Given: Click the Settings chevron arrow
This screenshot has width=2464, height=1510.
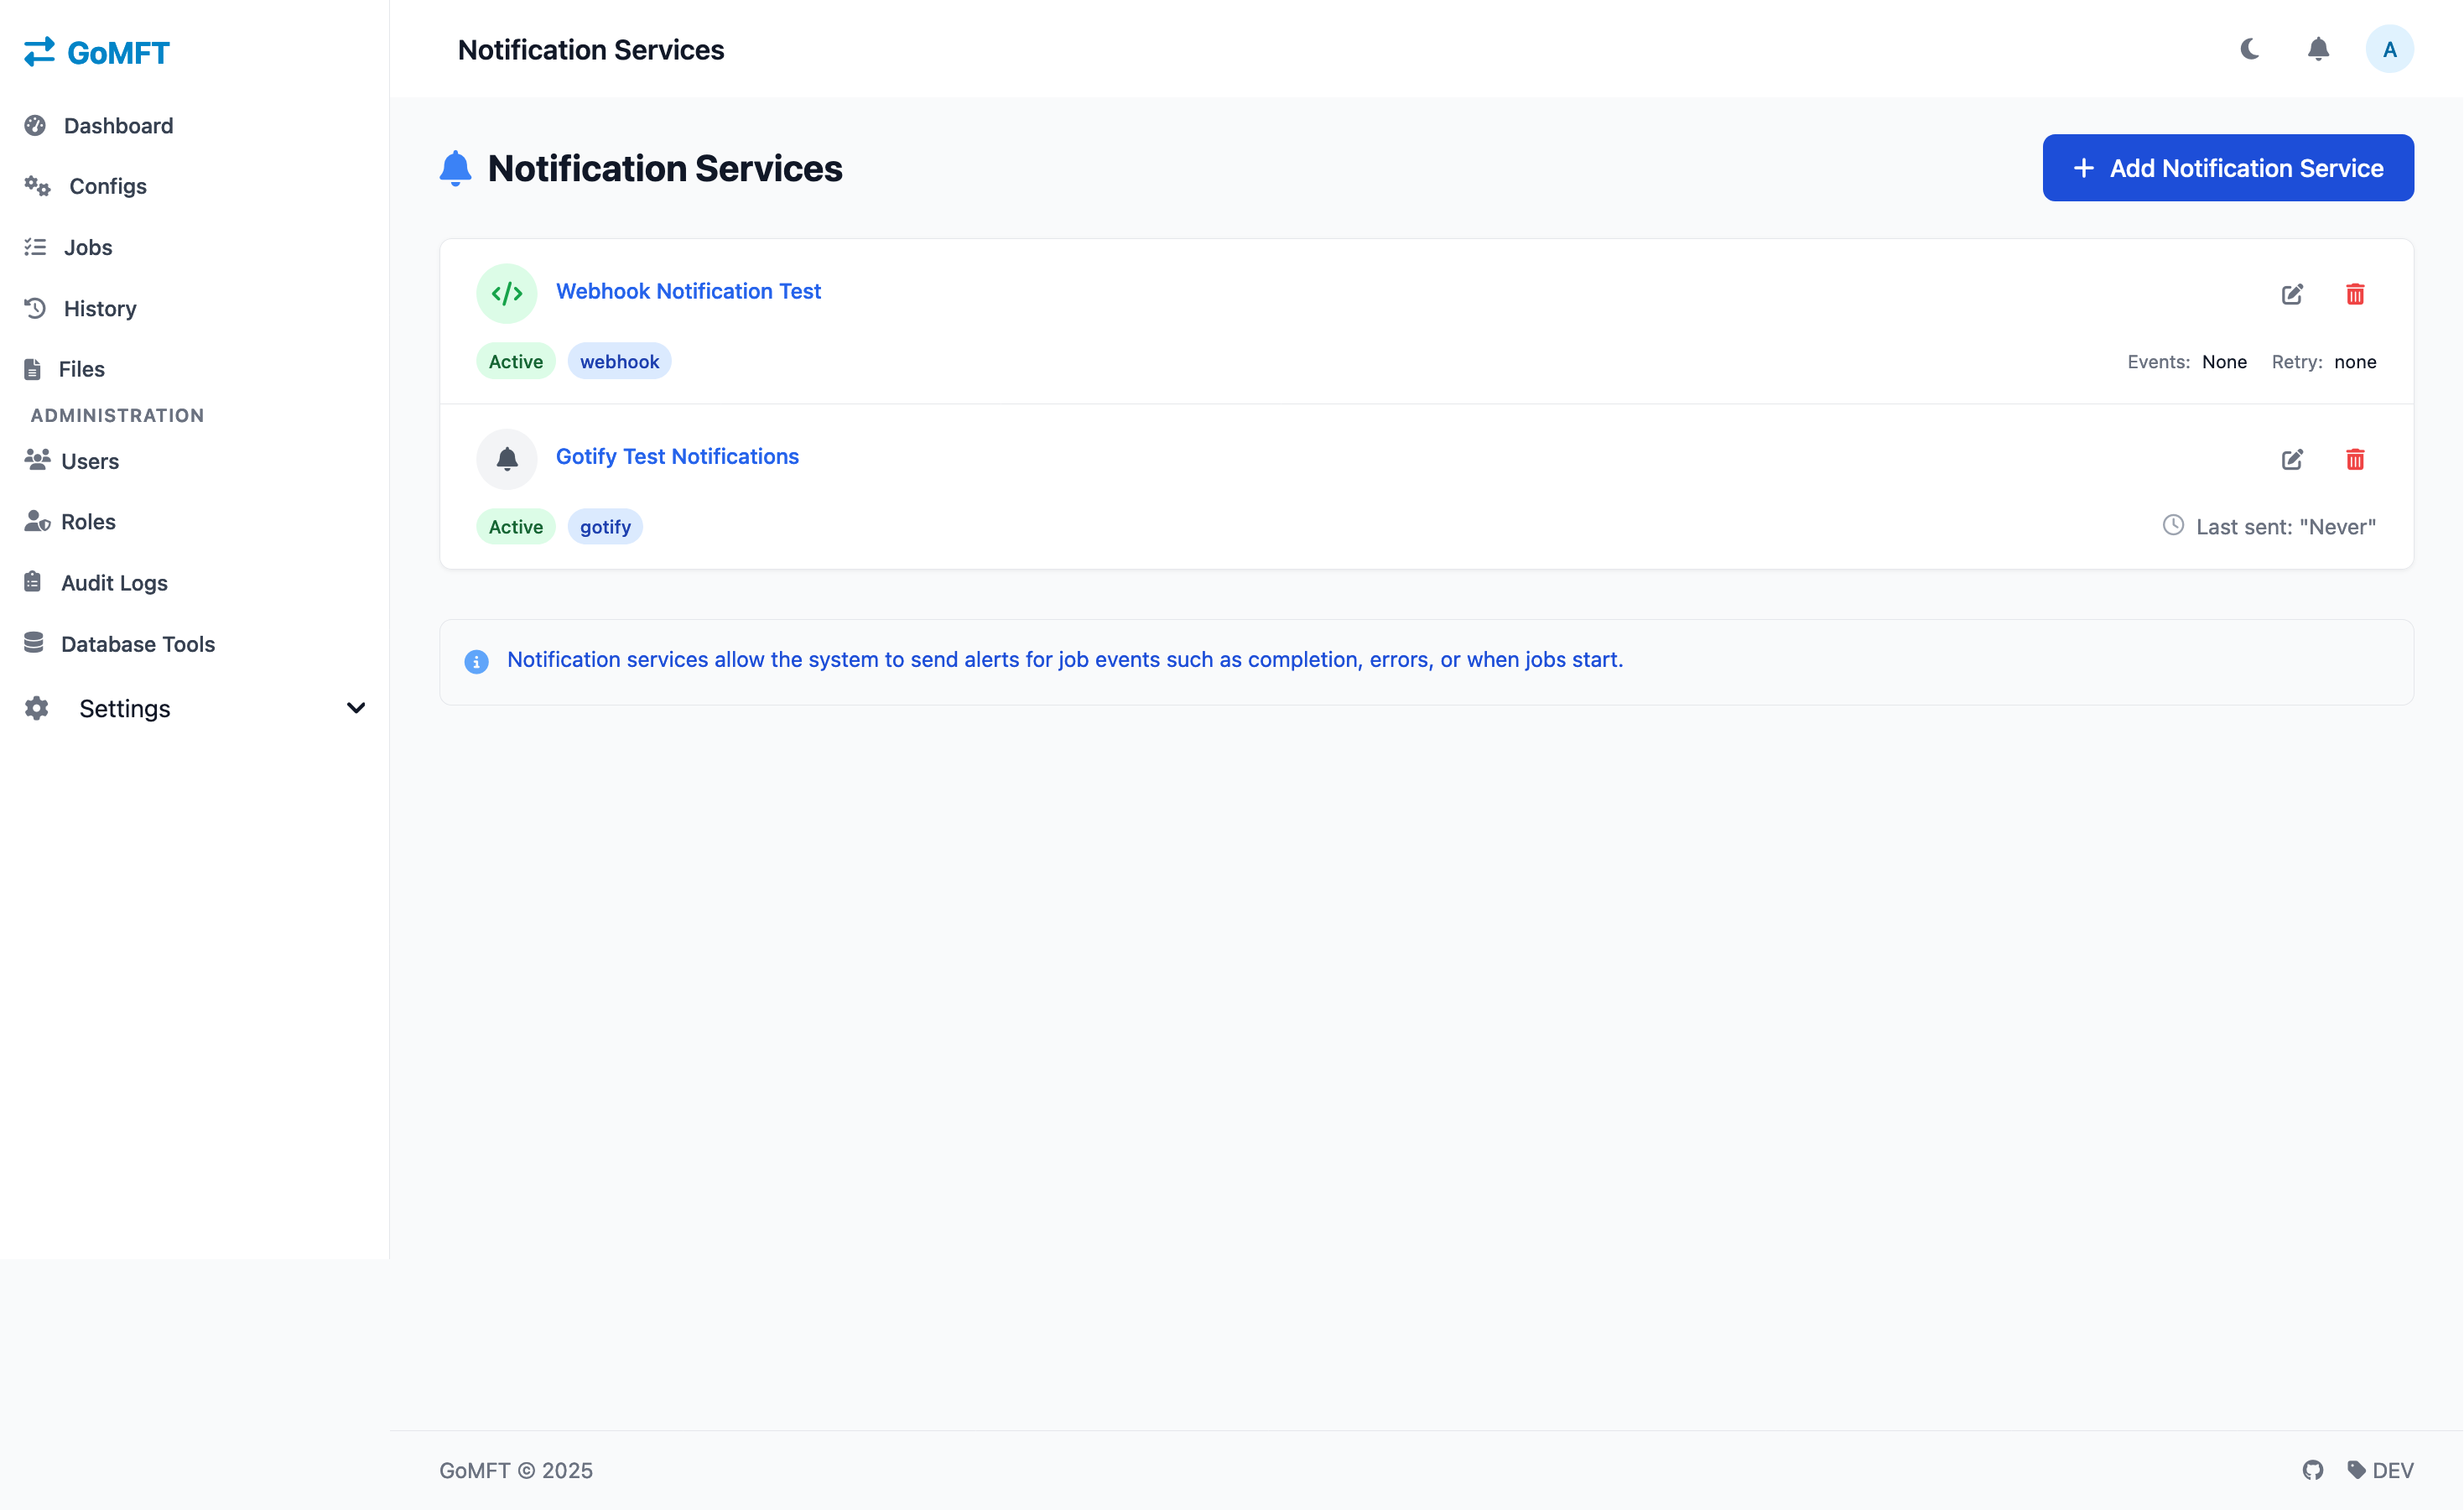Looking at the screenshot, I should (356, 708).
